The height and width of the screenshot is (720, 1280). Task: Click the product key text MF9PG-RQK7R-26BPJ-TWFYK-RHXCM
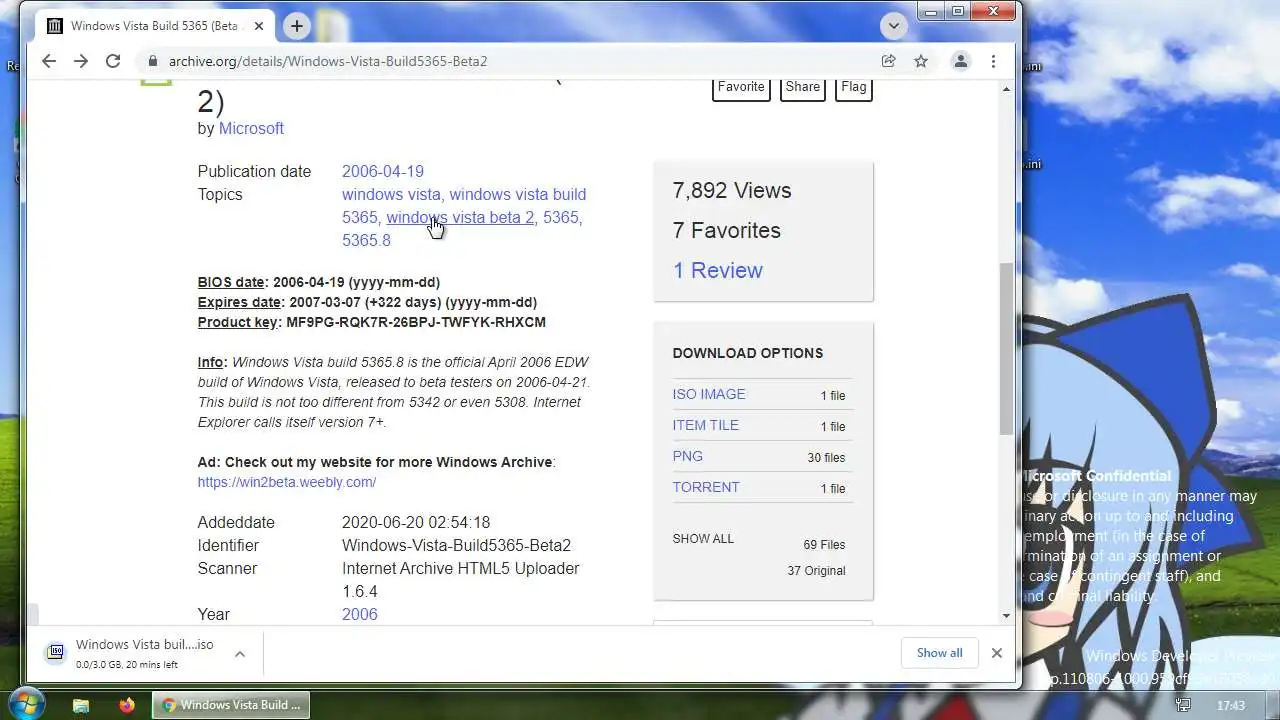[x=416, y=322]
